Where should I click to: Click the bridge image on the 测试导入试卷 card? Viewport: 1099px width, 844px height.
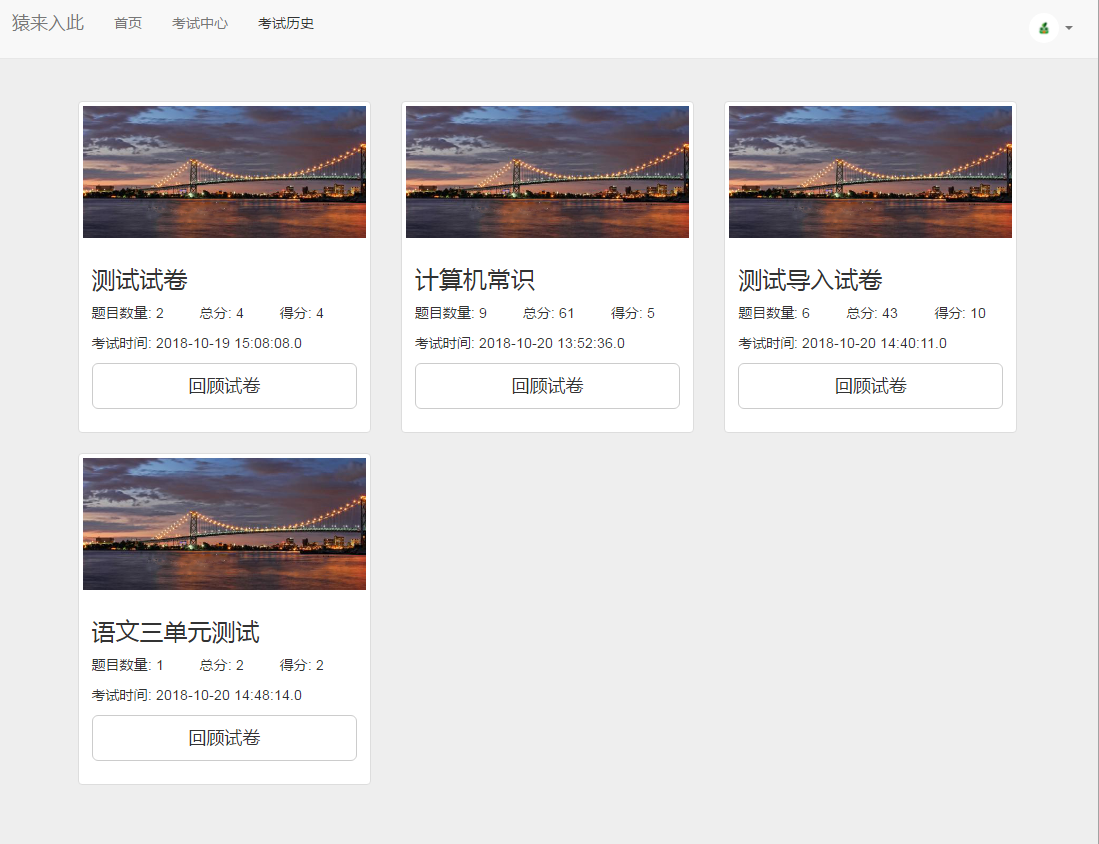click(x=870, y=172)
